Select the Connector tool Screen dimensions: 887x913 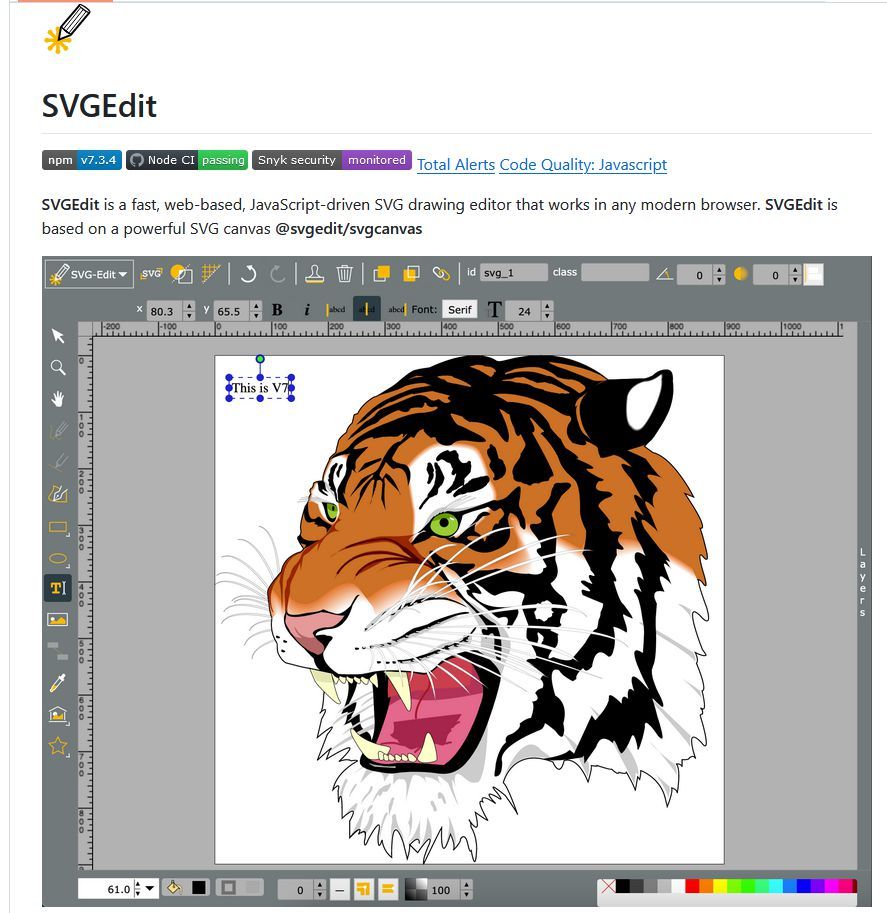(58, 651)
